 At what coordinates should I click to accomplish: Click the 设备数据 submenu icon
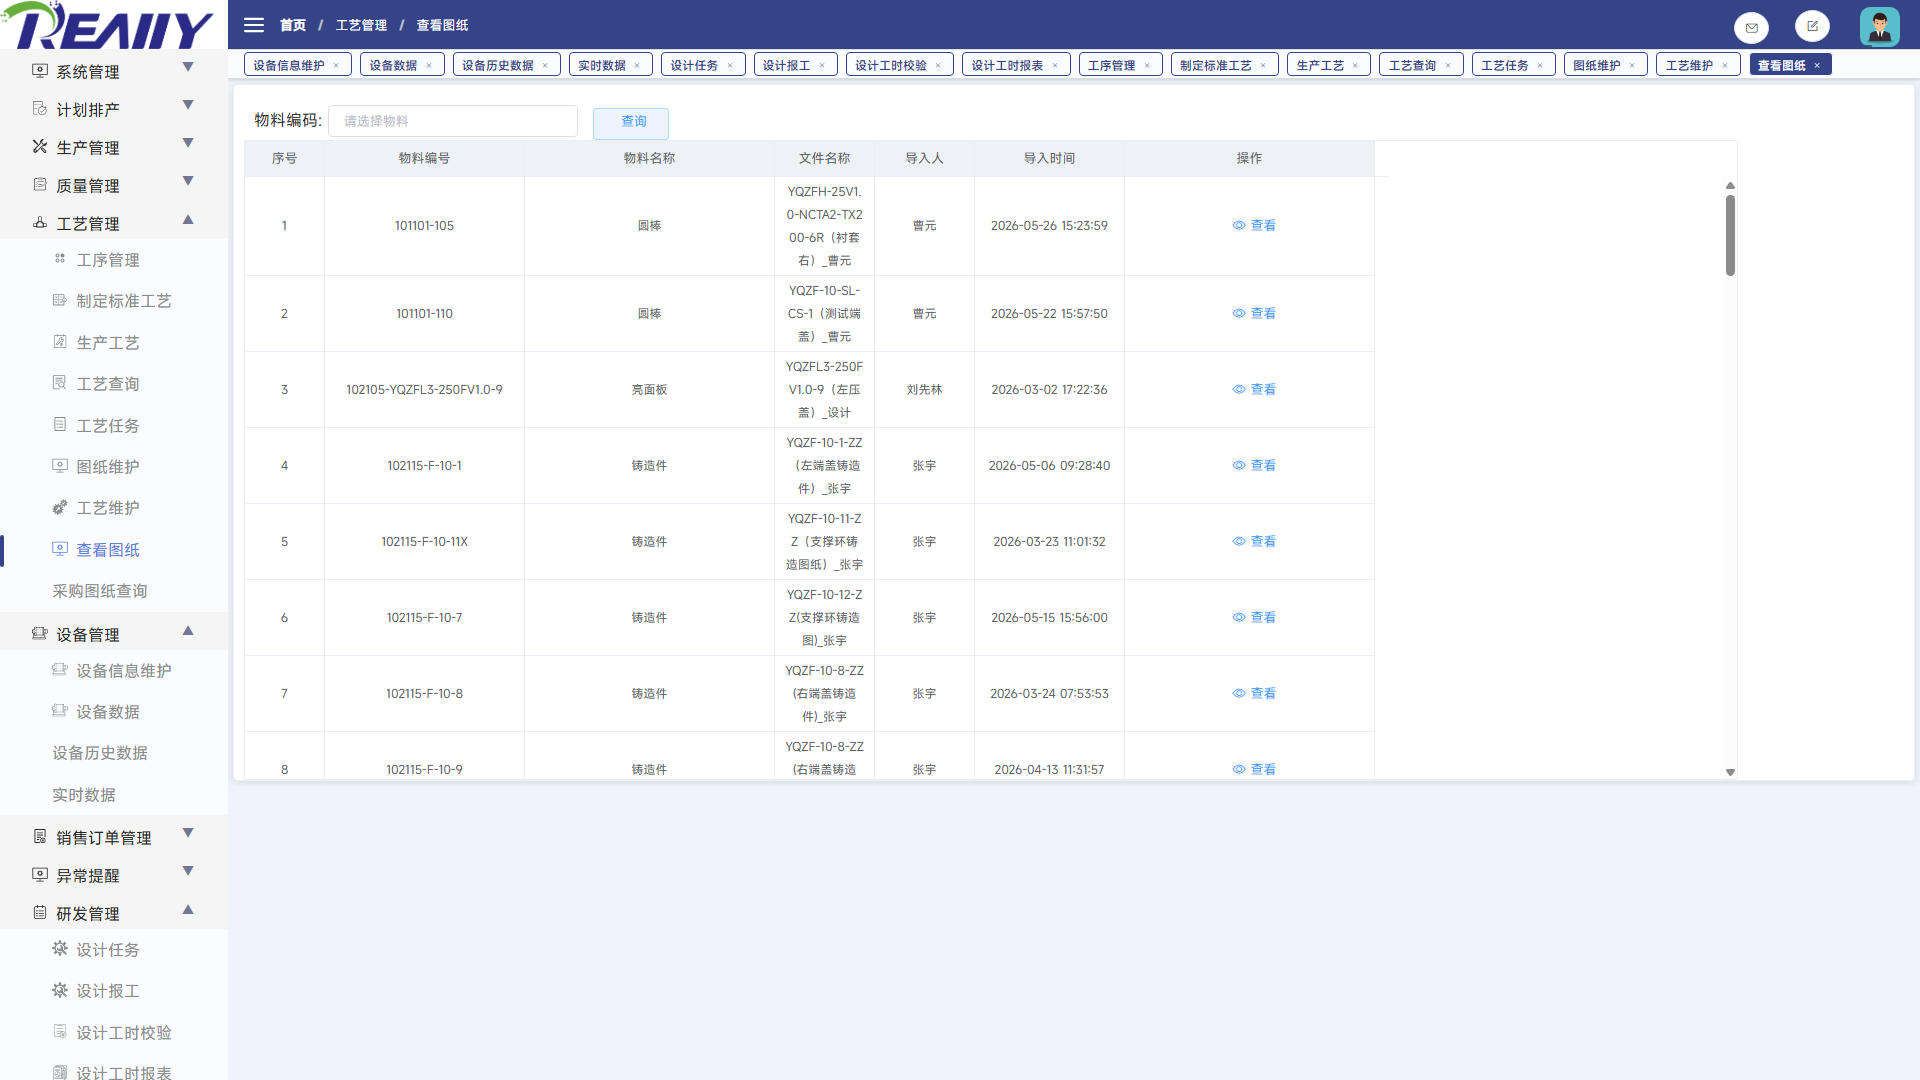pyautogui.click(x=60, y=711)
